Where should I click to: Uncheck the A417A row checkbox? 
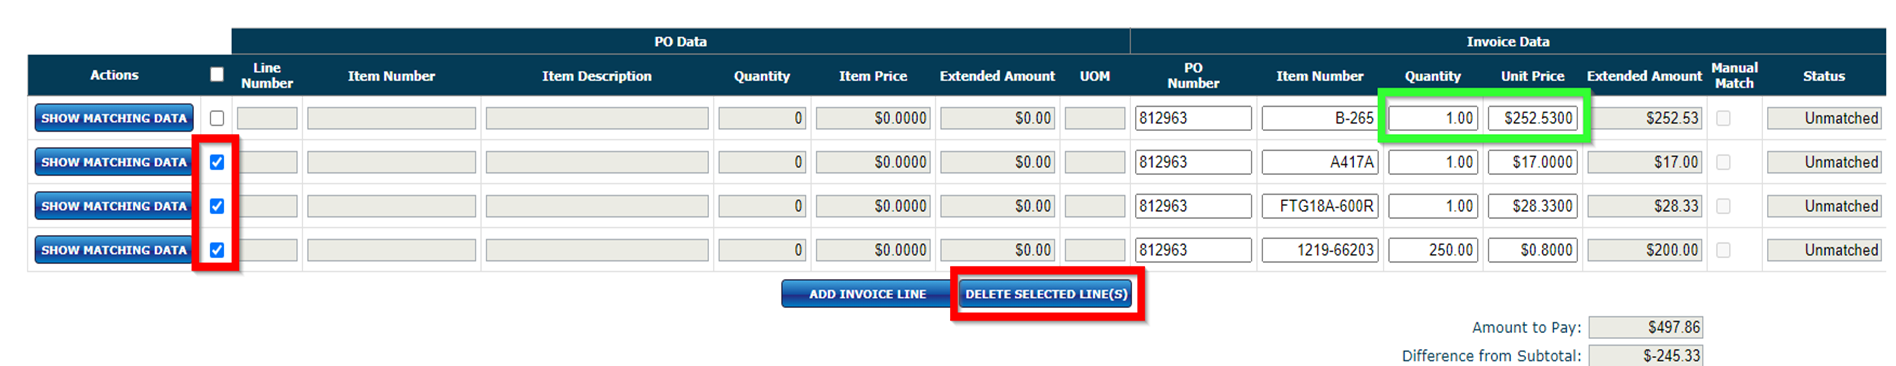[217, 162]
